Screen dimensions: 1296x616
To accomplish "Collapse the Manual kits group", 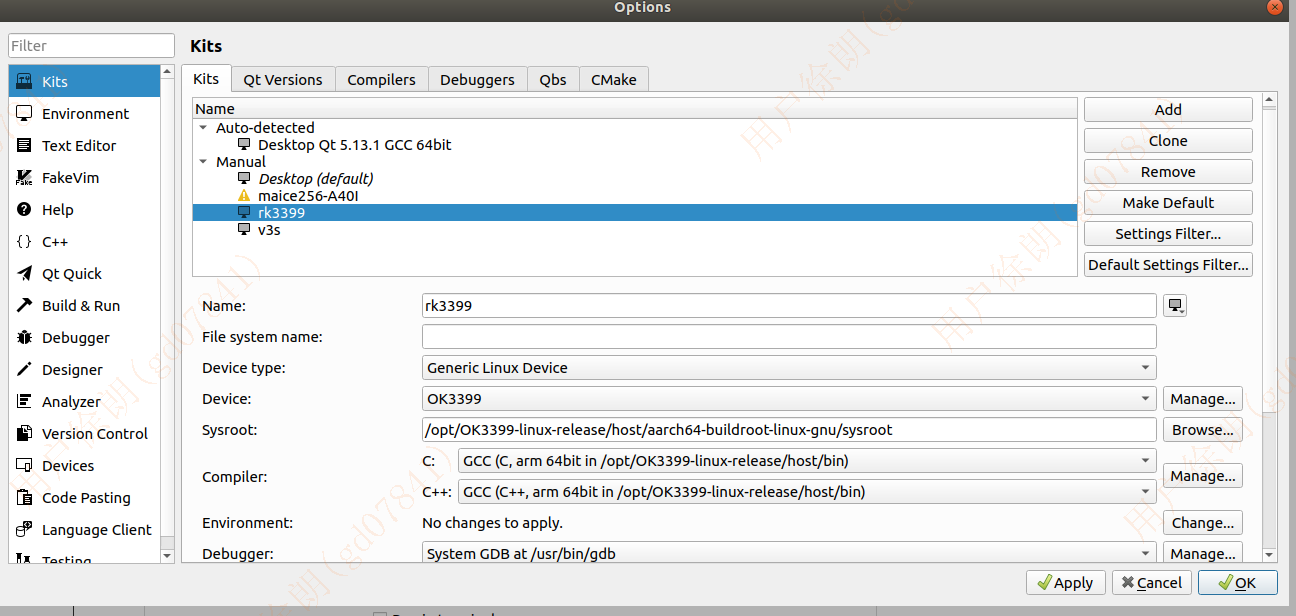I will click(x=204, y=162).
